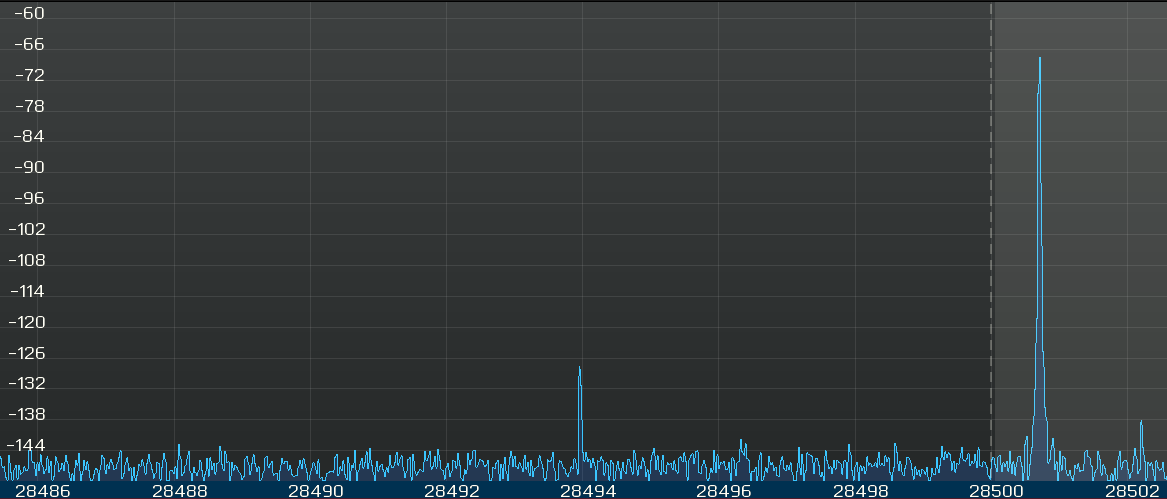Click the -78 dB scale label
The height and width of the screenshot is (499, 1167).
[x=30, y=107]
